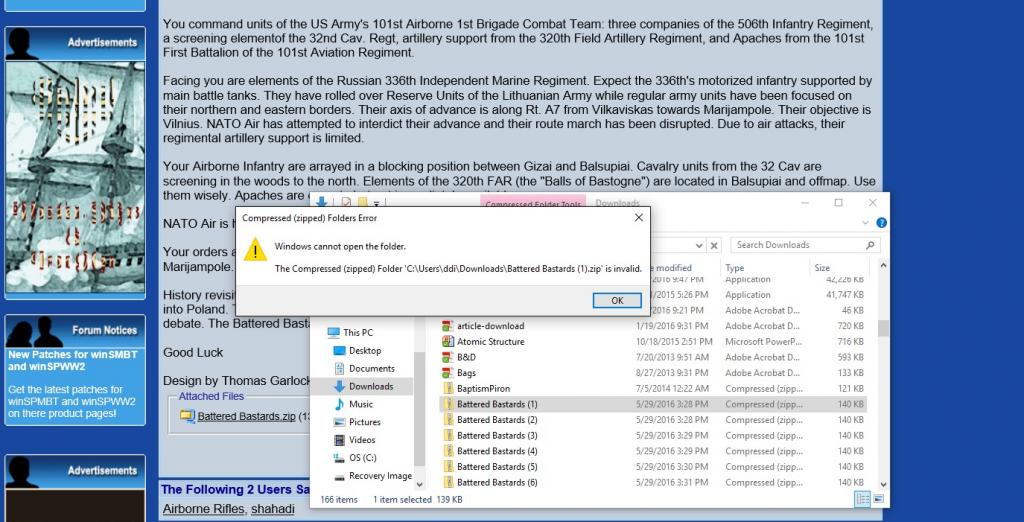Switch to Details view layout icon
Viewport: 1024px width, 522px height.
point(862,499)
